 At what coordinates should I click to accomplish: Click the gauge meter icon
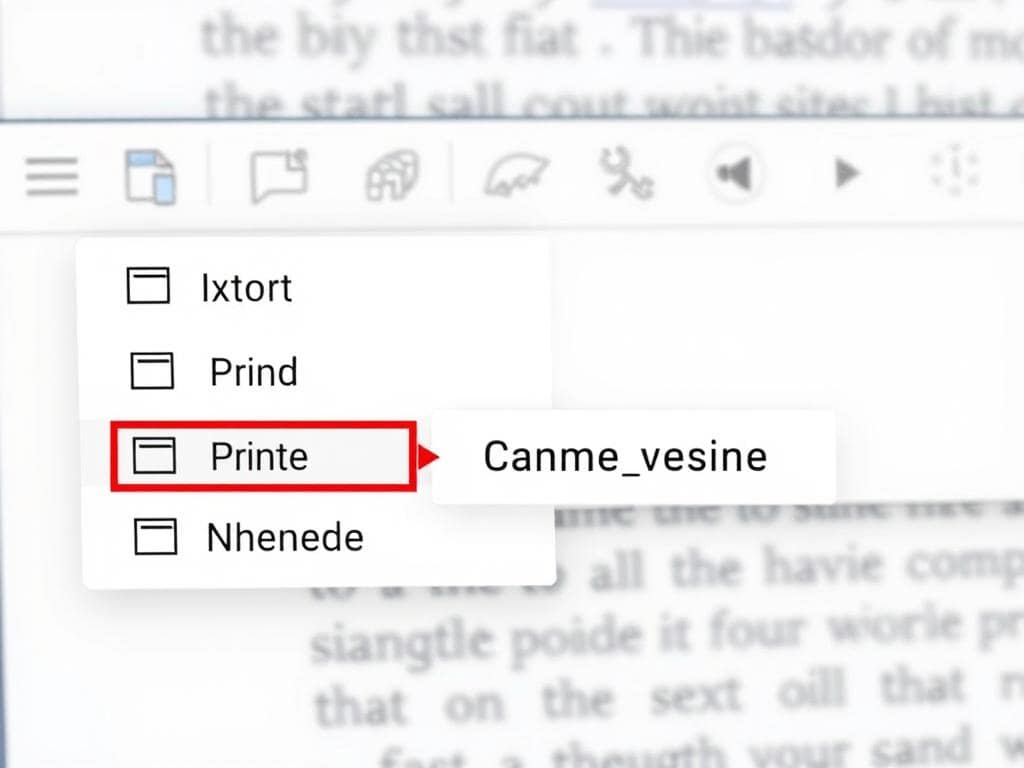click(515, 176)
